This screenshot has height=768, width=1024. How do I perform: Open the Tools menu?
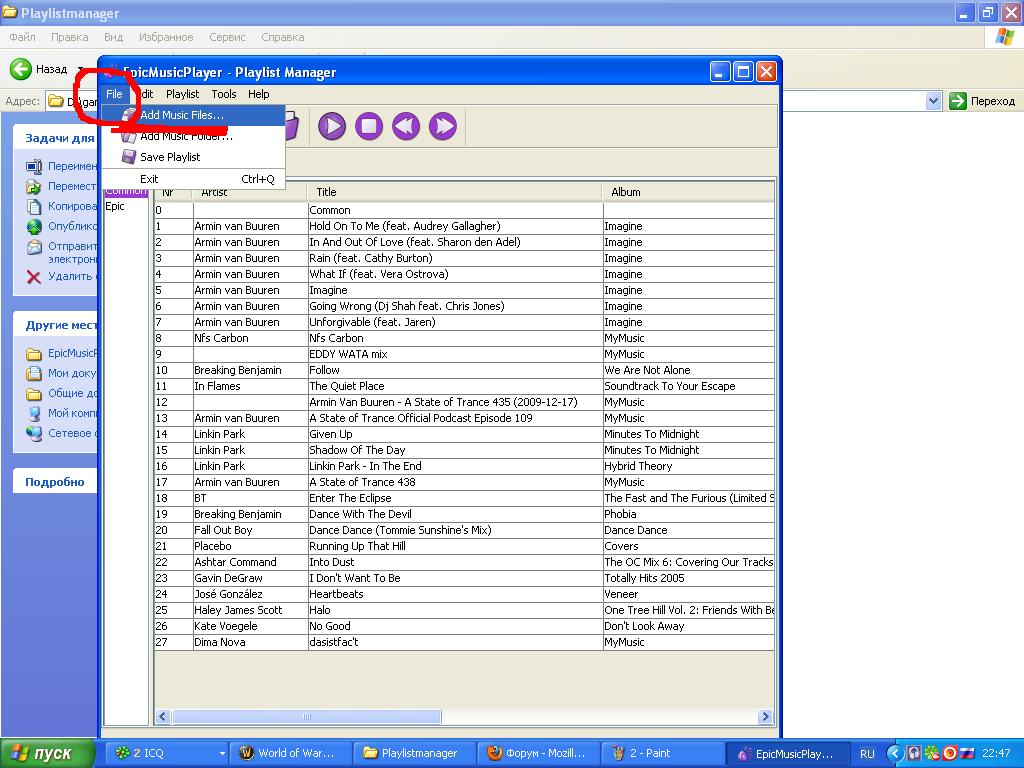tap(224, 94)
